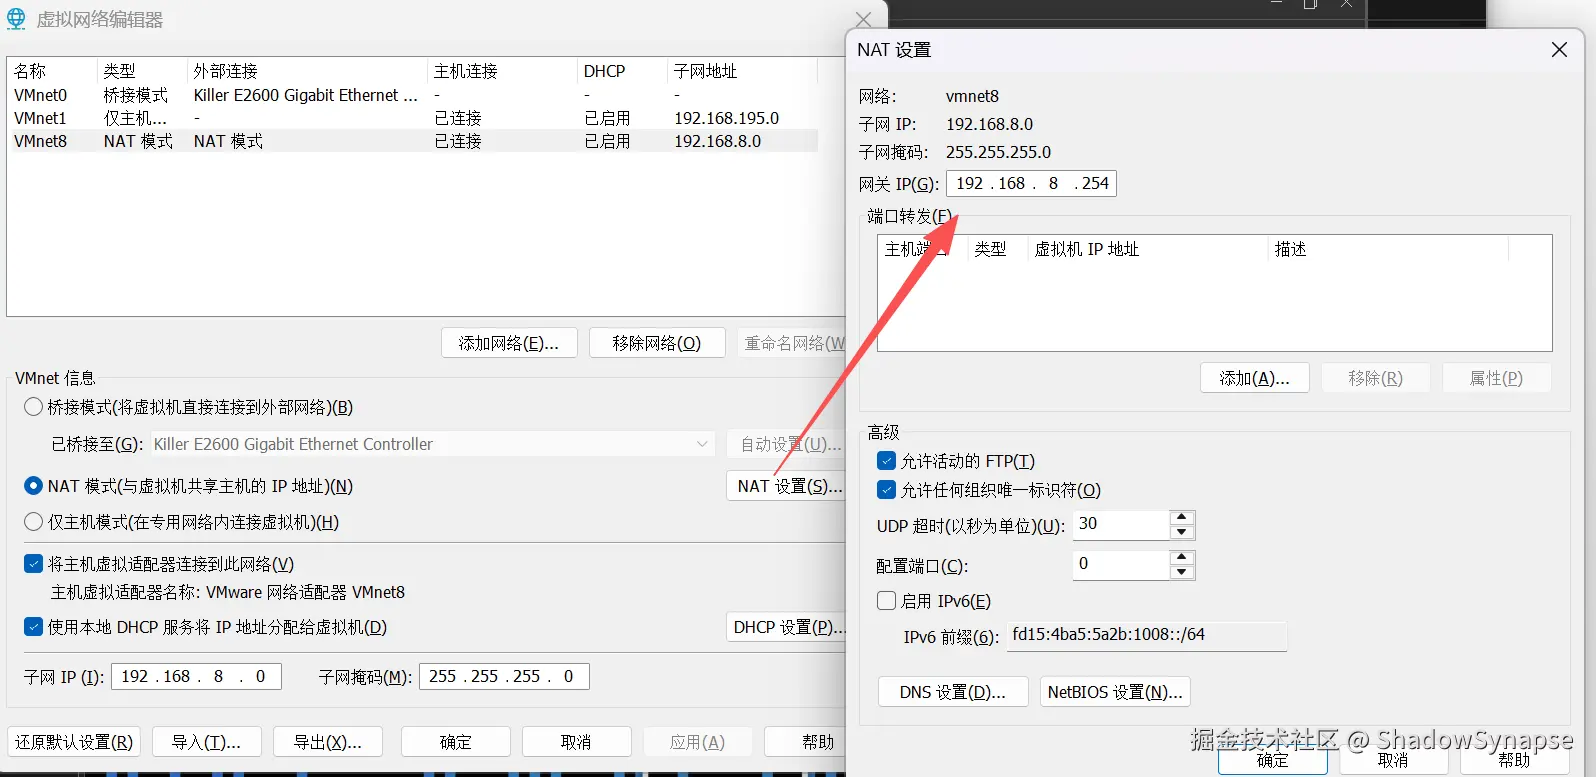
Task: Select 桥接模式 radio button
Action: (x=33, y=407)
